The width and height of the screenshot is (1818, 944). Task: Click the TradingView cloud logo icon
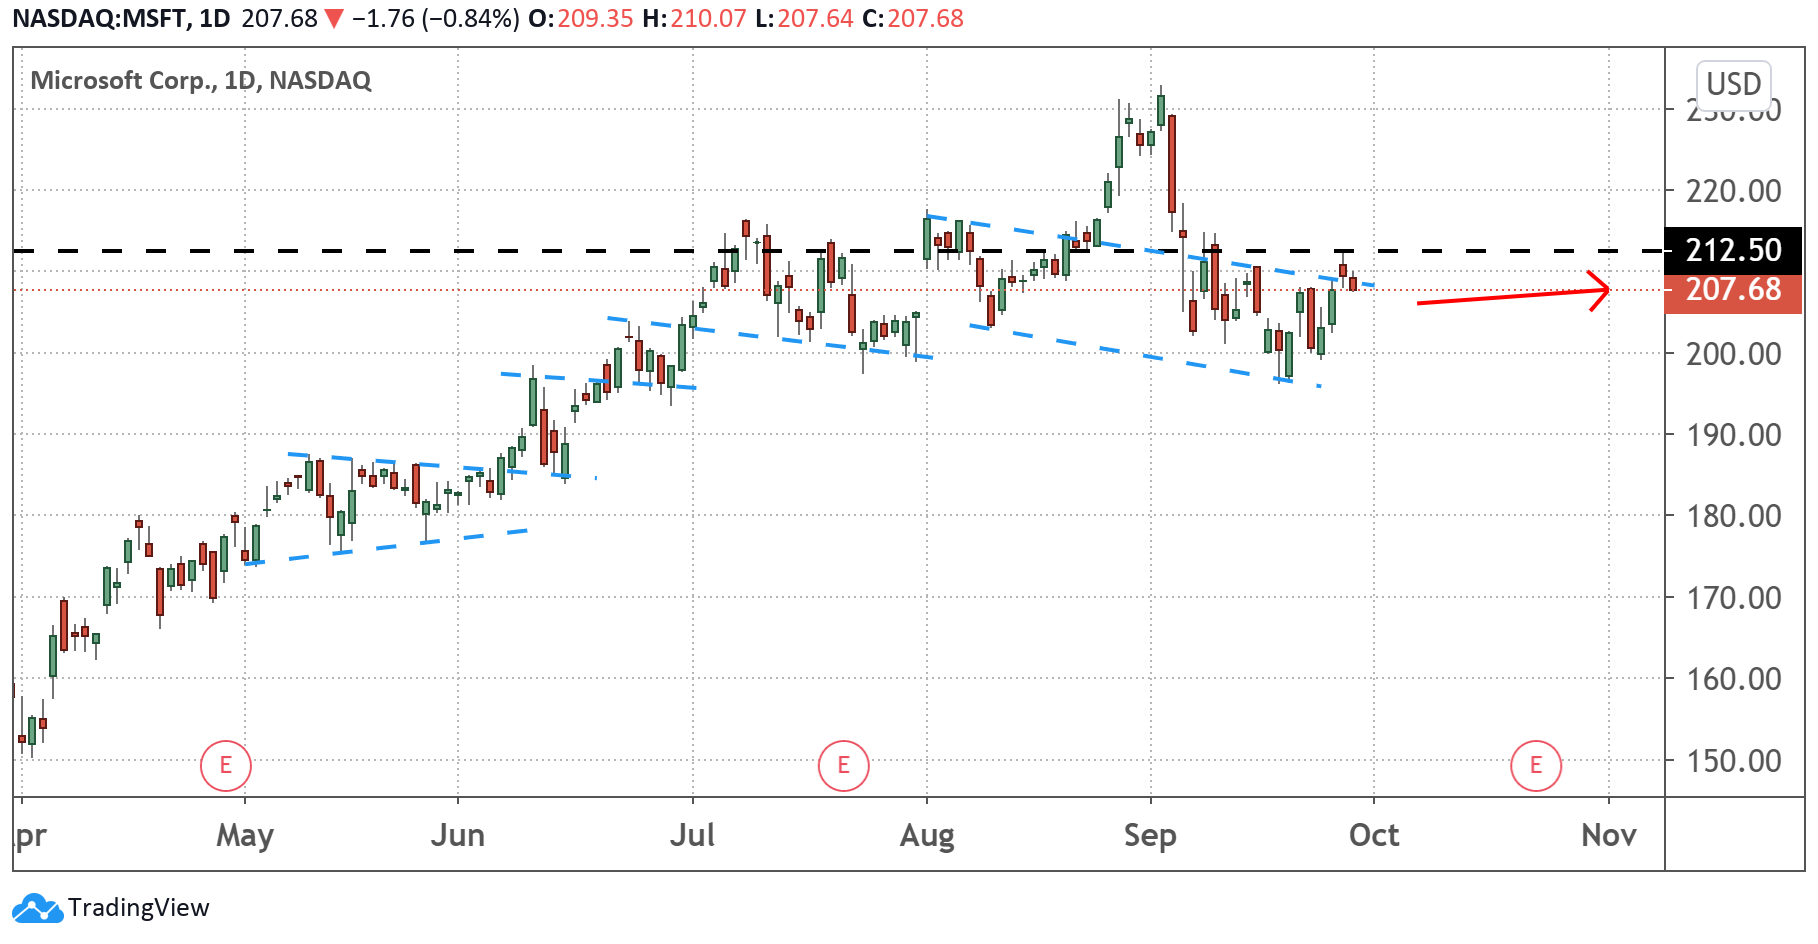coord(37,908)
